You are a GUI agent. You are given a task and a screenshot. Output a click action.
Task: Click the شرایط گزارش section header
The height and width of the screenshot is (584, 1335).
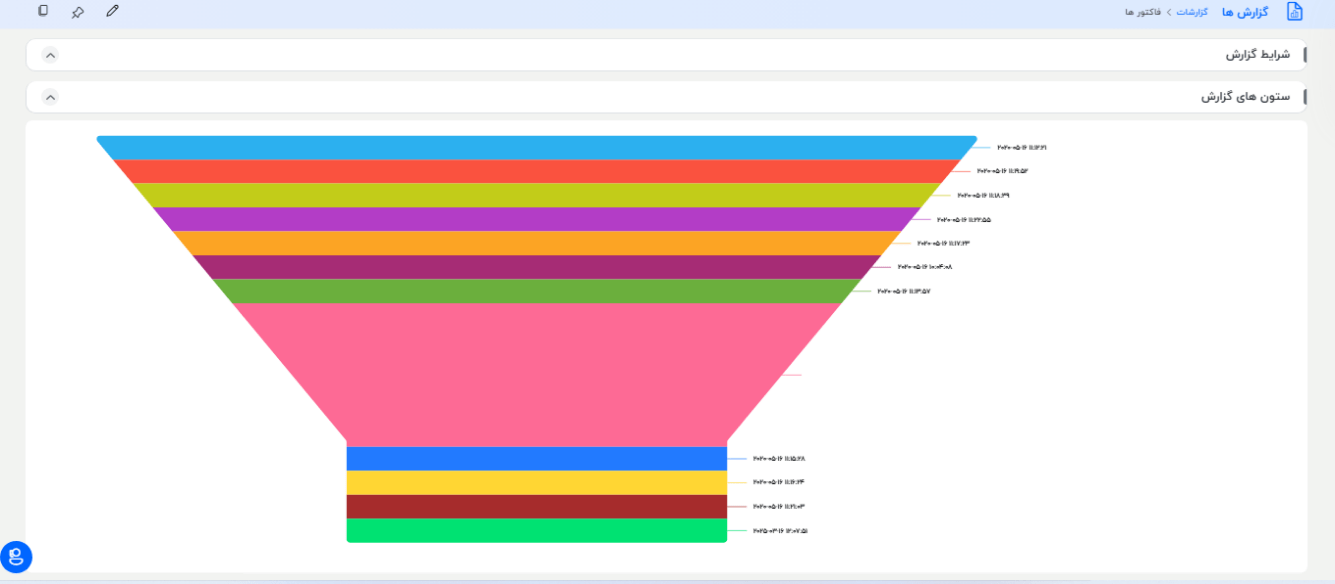[x=1257, y=55]
